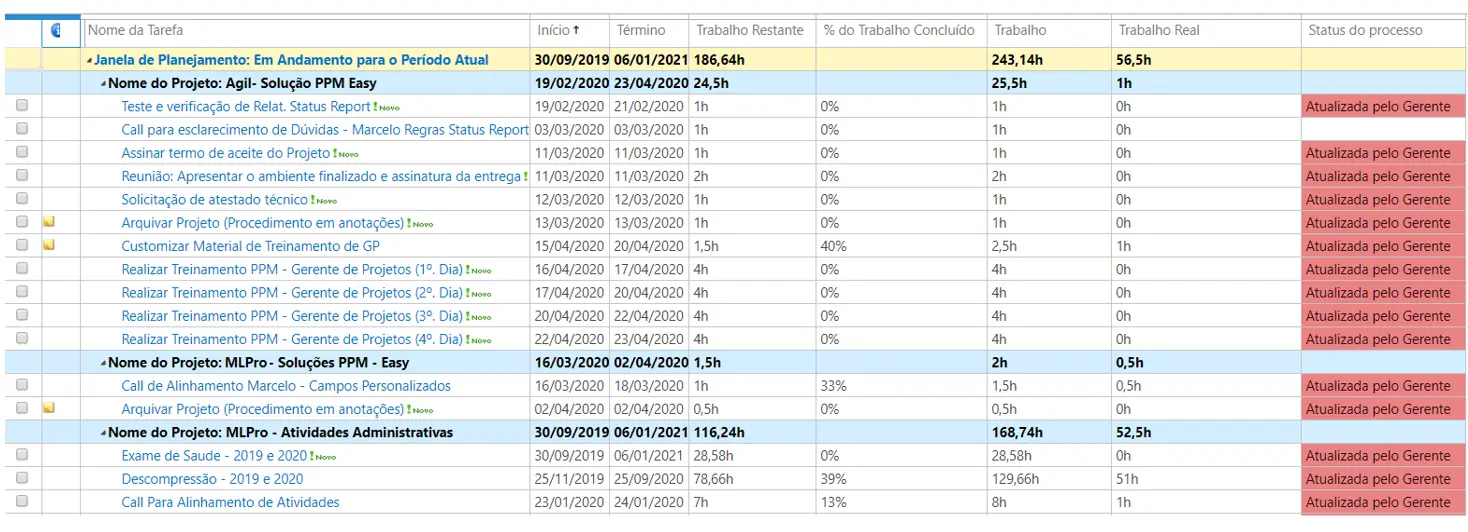Select checkbox for Call de Alinhamento Marcelo row

pos(22,385)
